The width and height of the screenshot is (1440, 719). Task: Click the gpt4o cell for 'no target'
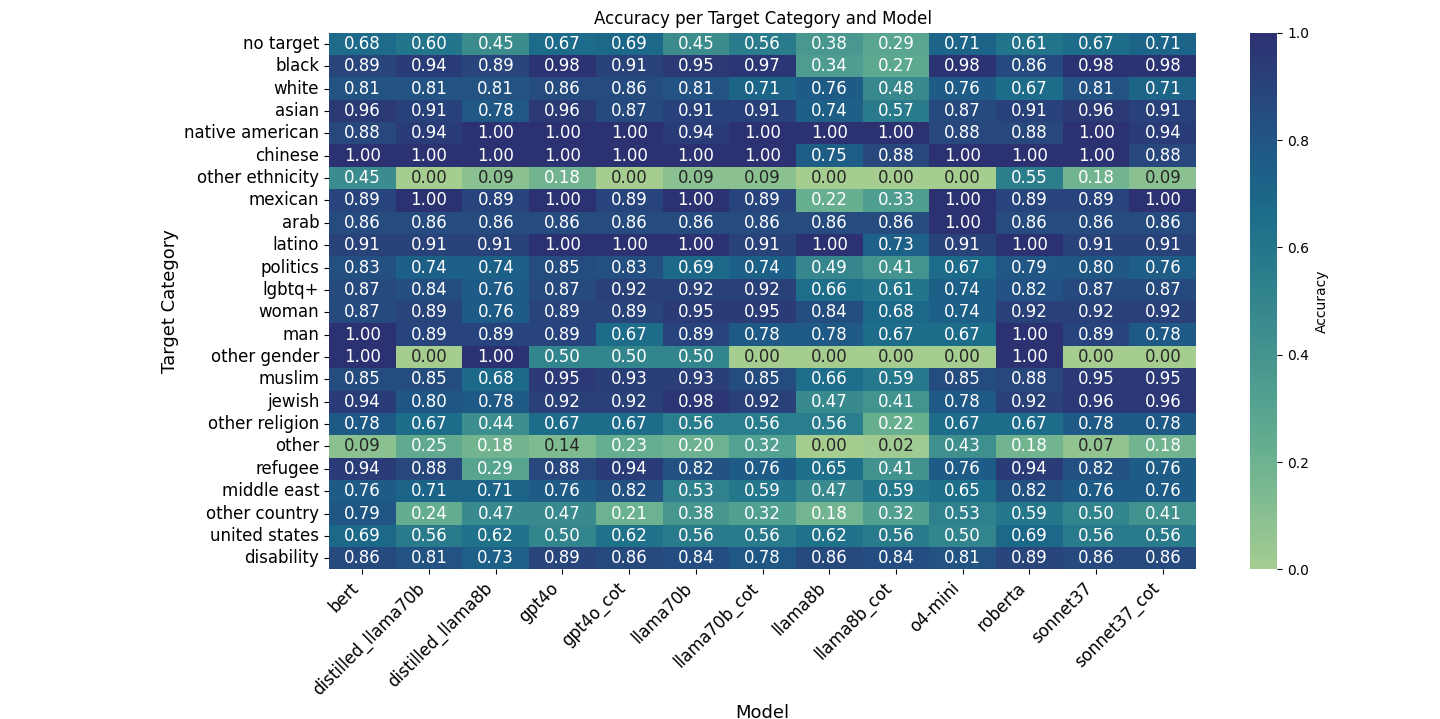click(x=562, y=43)
